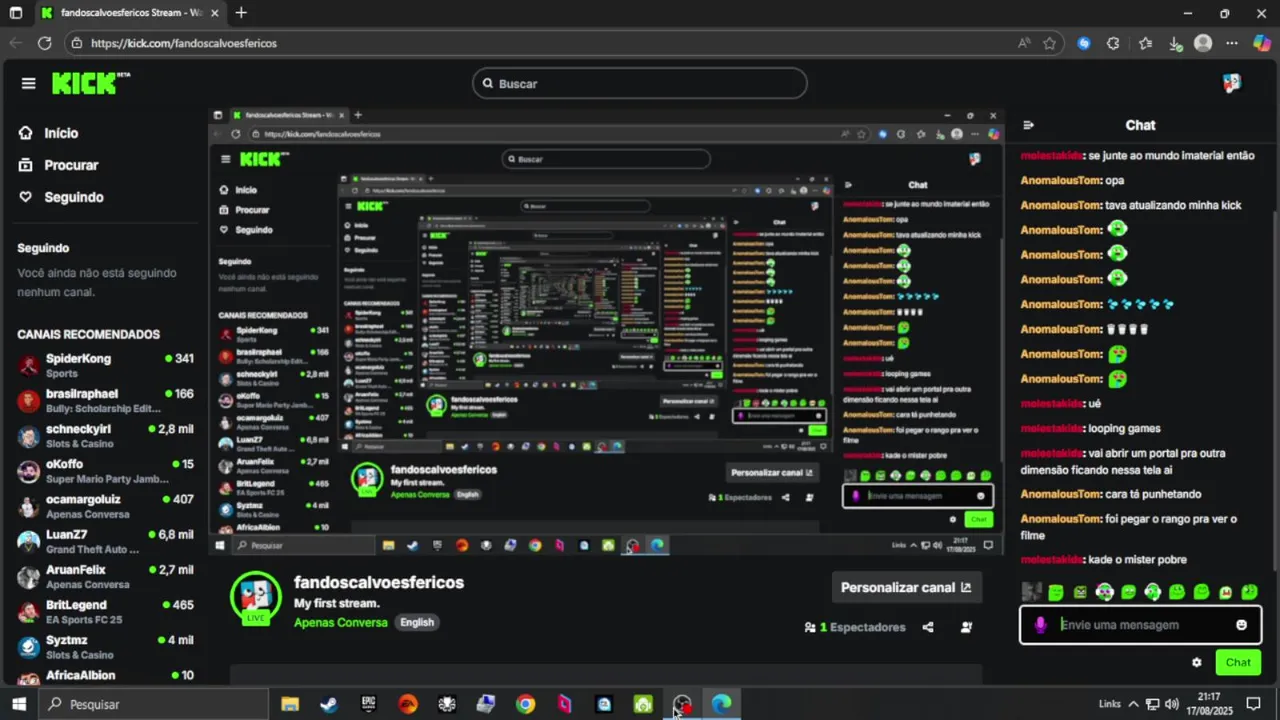This screenshot has width=1280, height=720.
Task: Click the 'My first stream.' title text
Action: coord(337,603)
